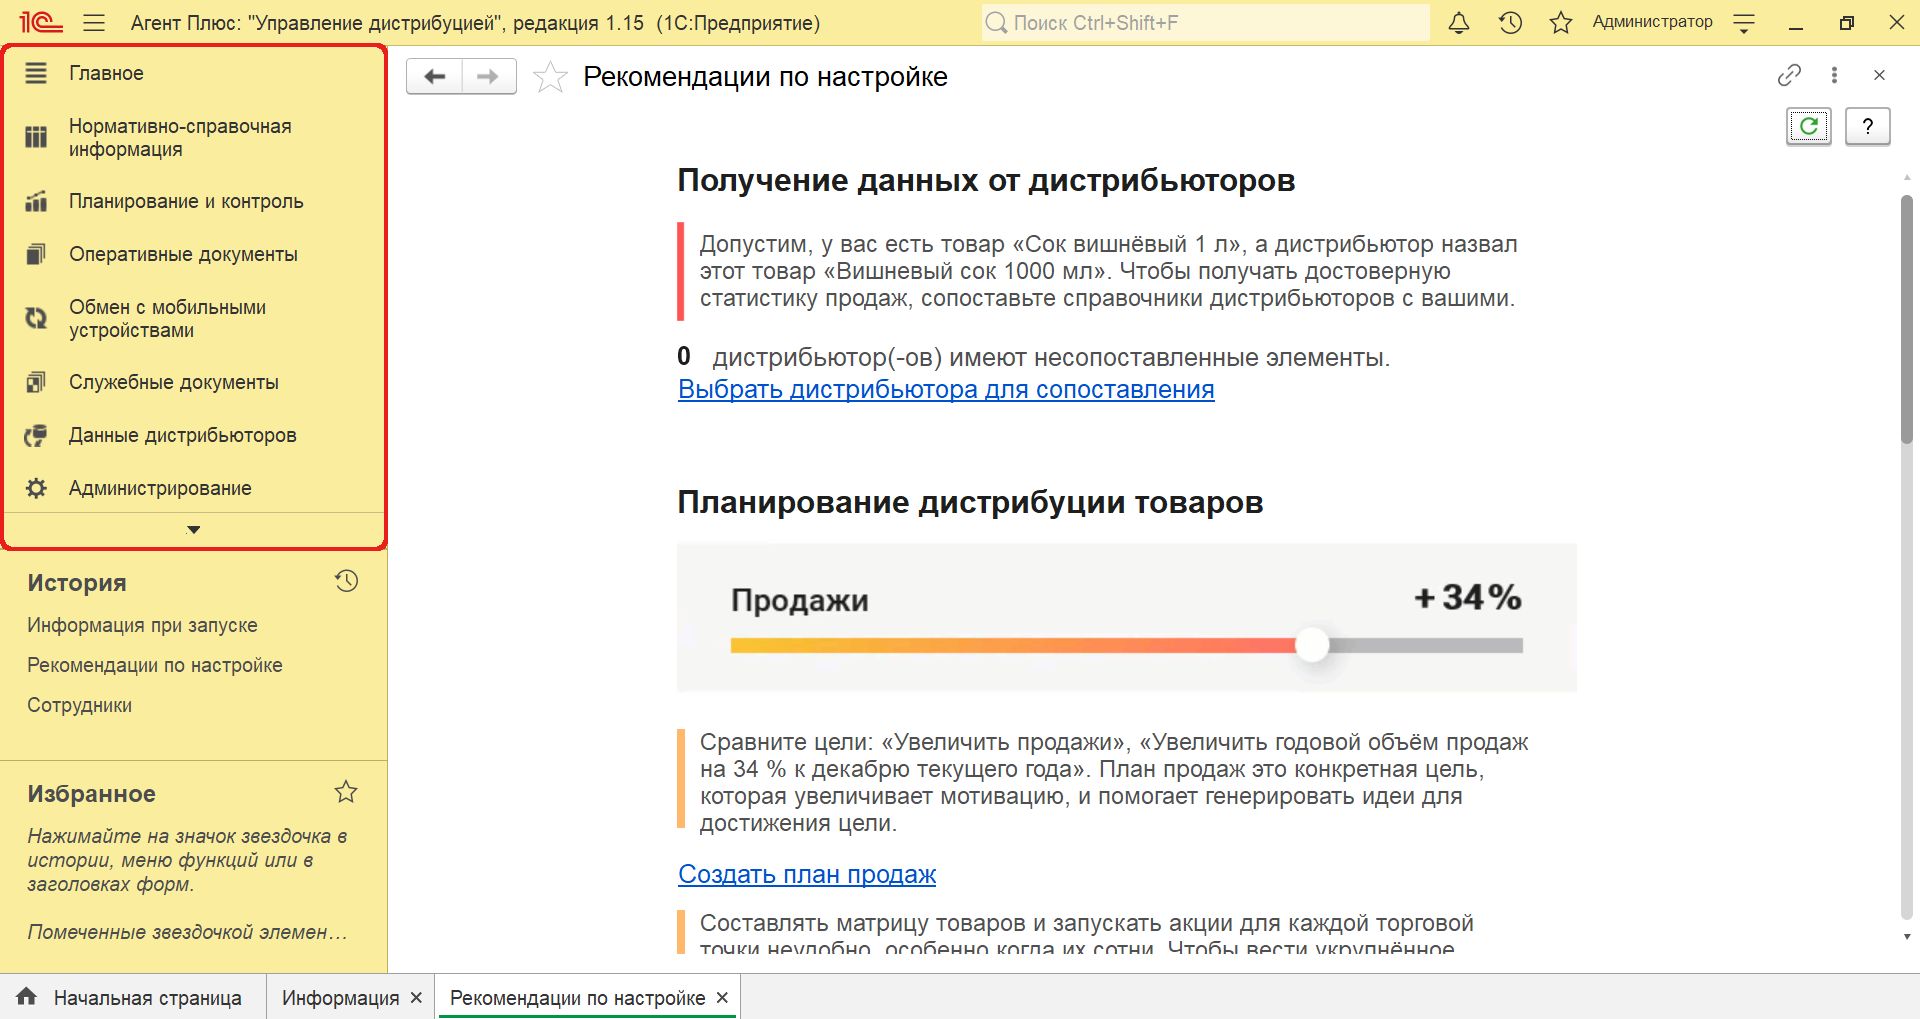Switch to the Информация tab
The image size is (1920, 1019).
340,998
